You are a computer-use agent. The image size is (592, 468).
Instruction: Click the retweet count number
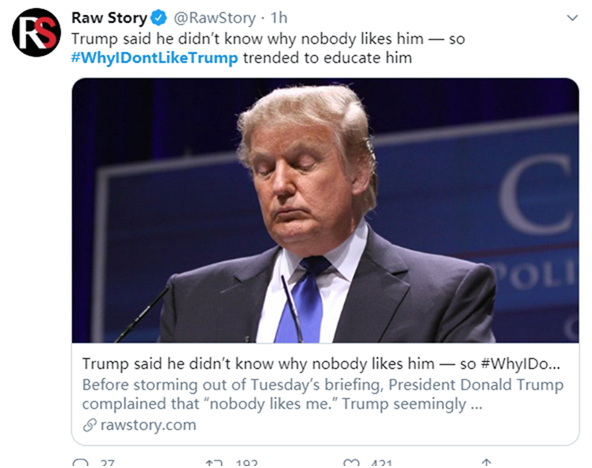click(247, 464)
